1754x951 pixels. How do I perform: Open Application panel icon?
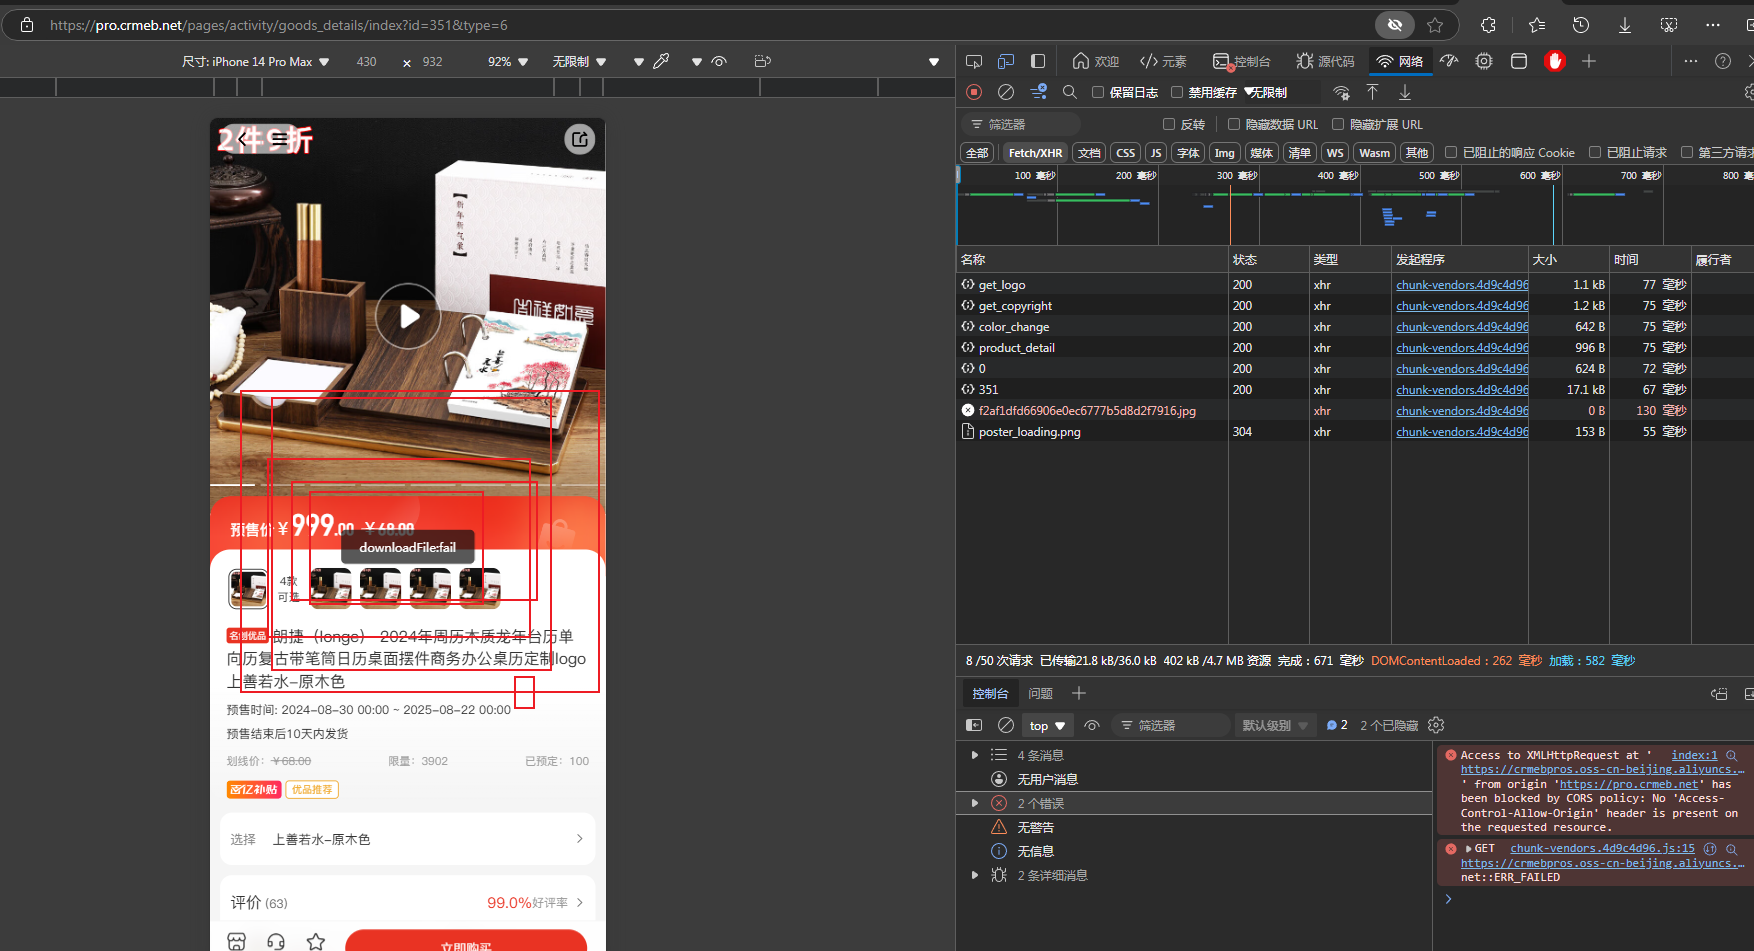pos(1519,61)
